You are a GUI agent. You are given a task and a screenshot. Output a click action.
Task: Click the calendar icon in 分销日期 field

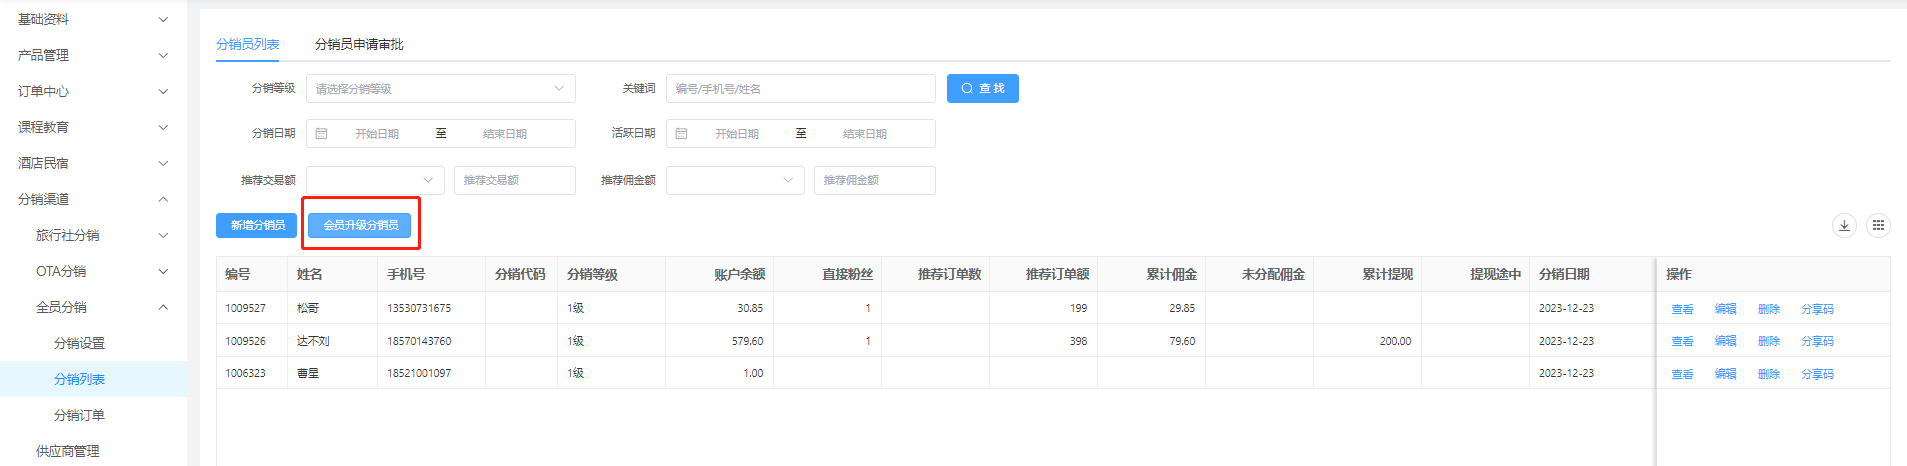pyautogui.click(x=322, y=134)
